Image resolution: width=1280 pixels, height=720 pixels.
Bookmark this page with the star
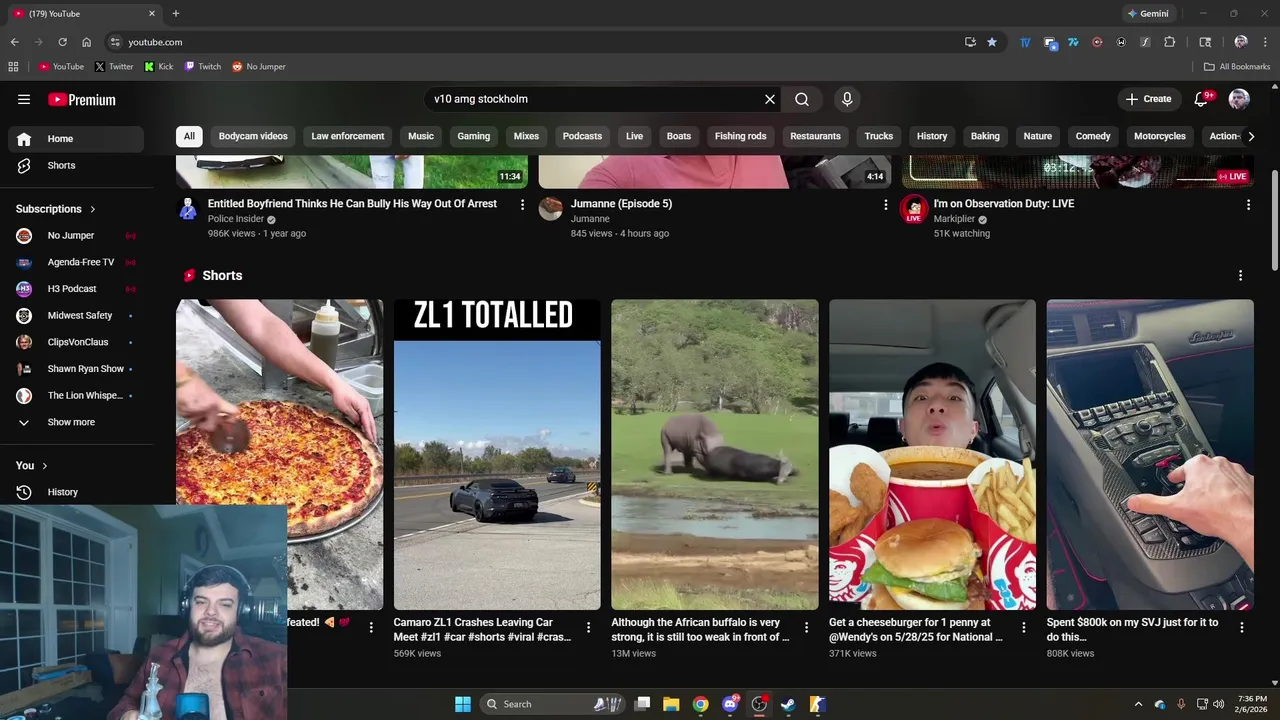(992, 42)
